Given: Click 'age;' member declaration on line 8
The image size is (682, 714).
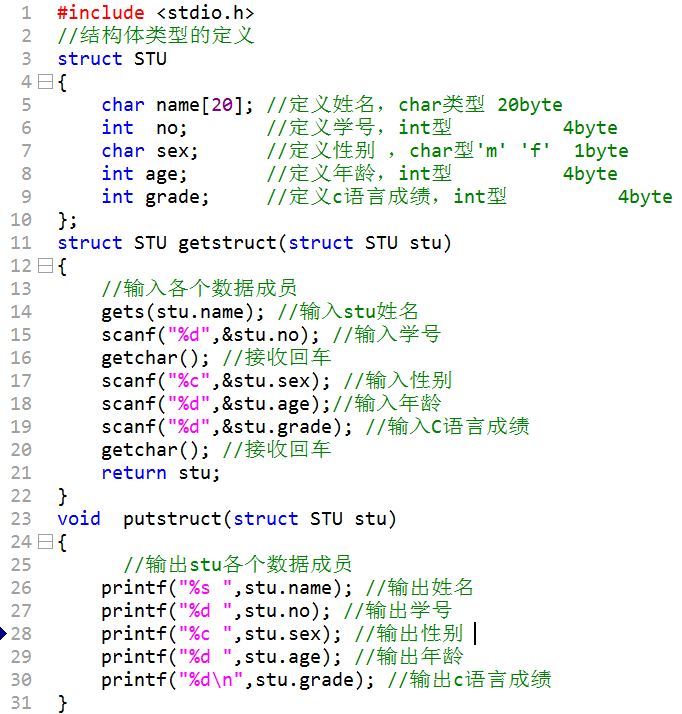Looking at the screenshot, I should coord(166,174).
